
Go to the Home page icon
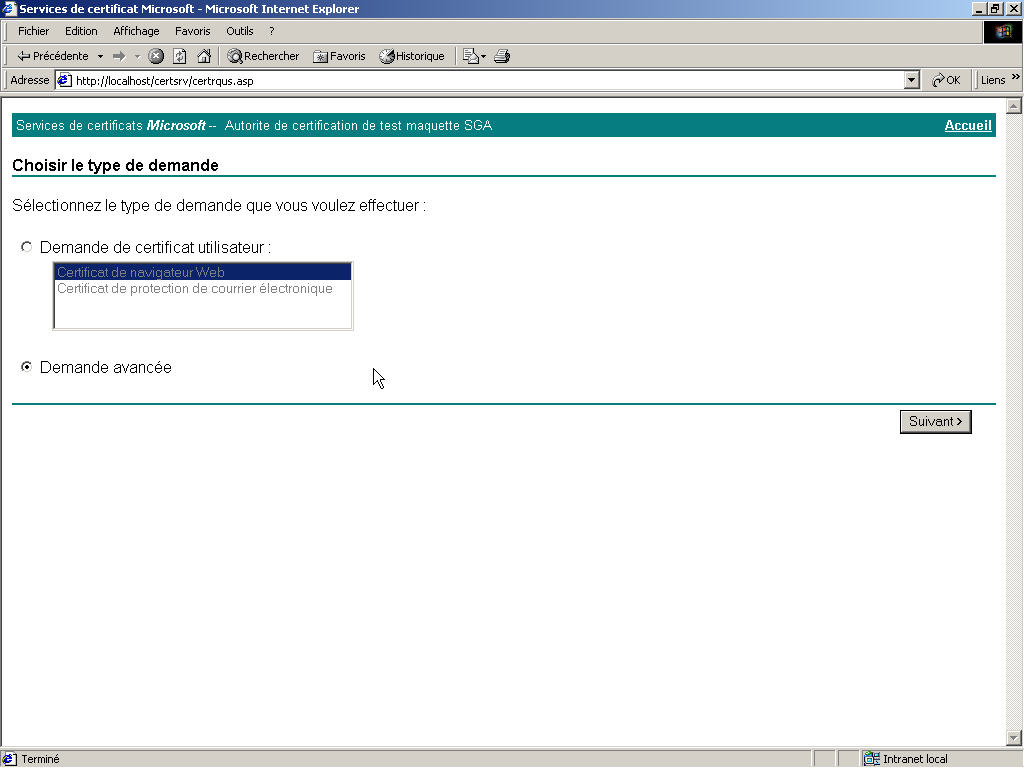(204, 56)
